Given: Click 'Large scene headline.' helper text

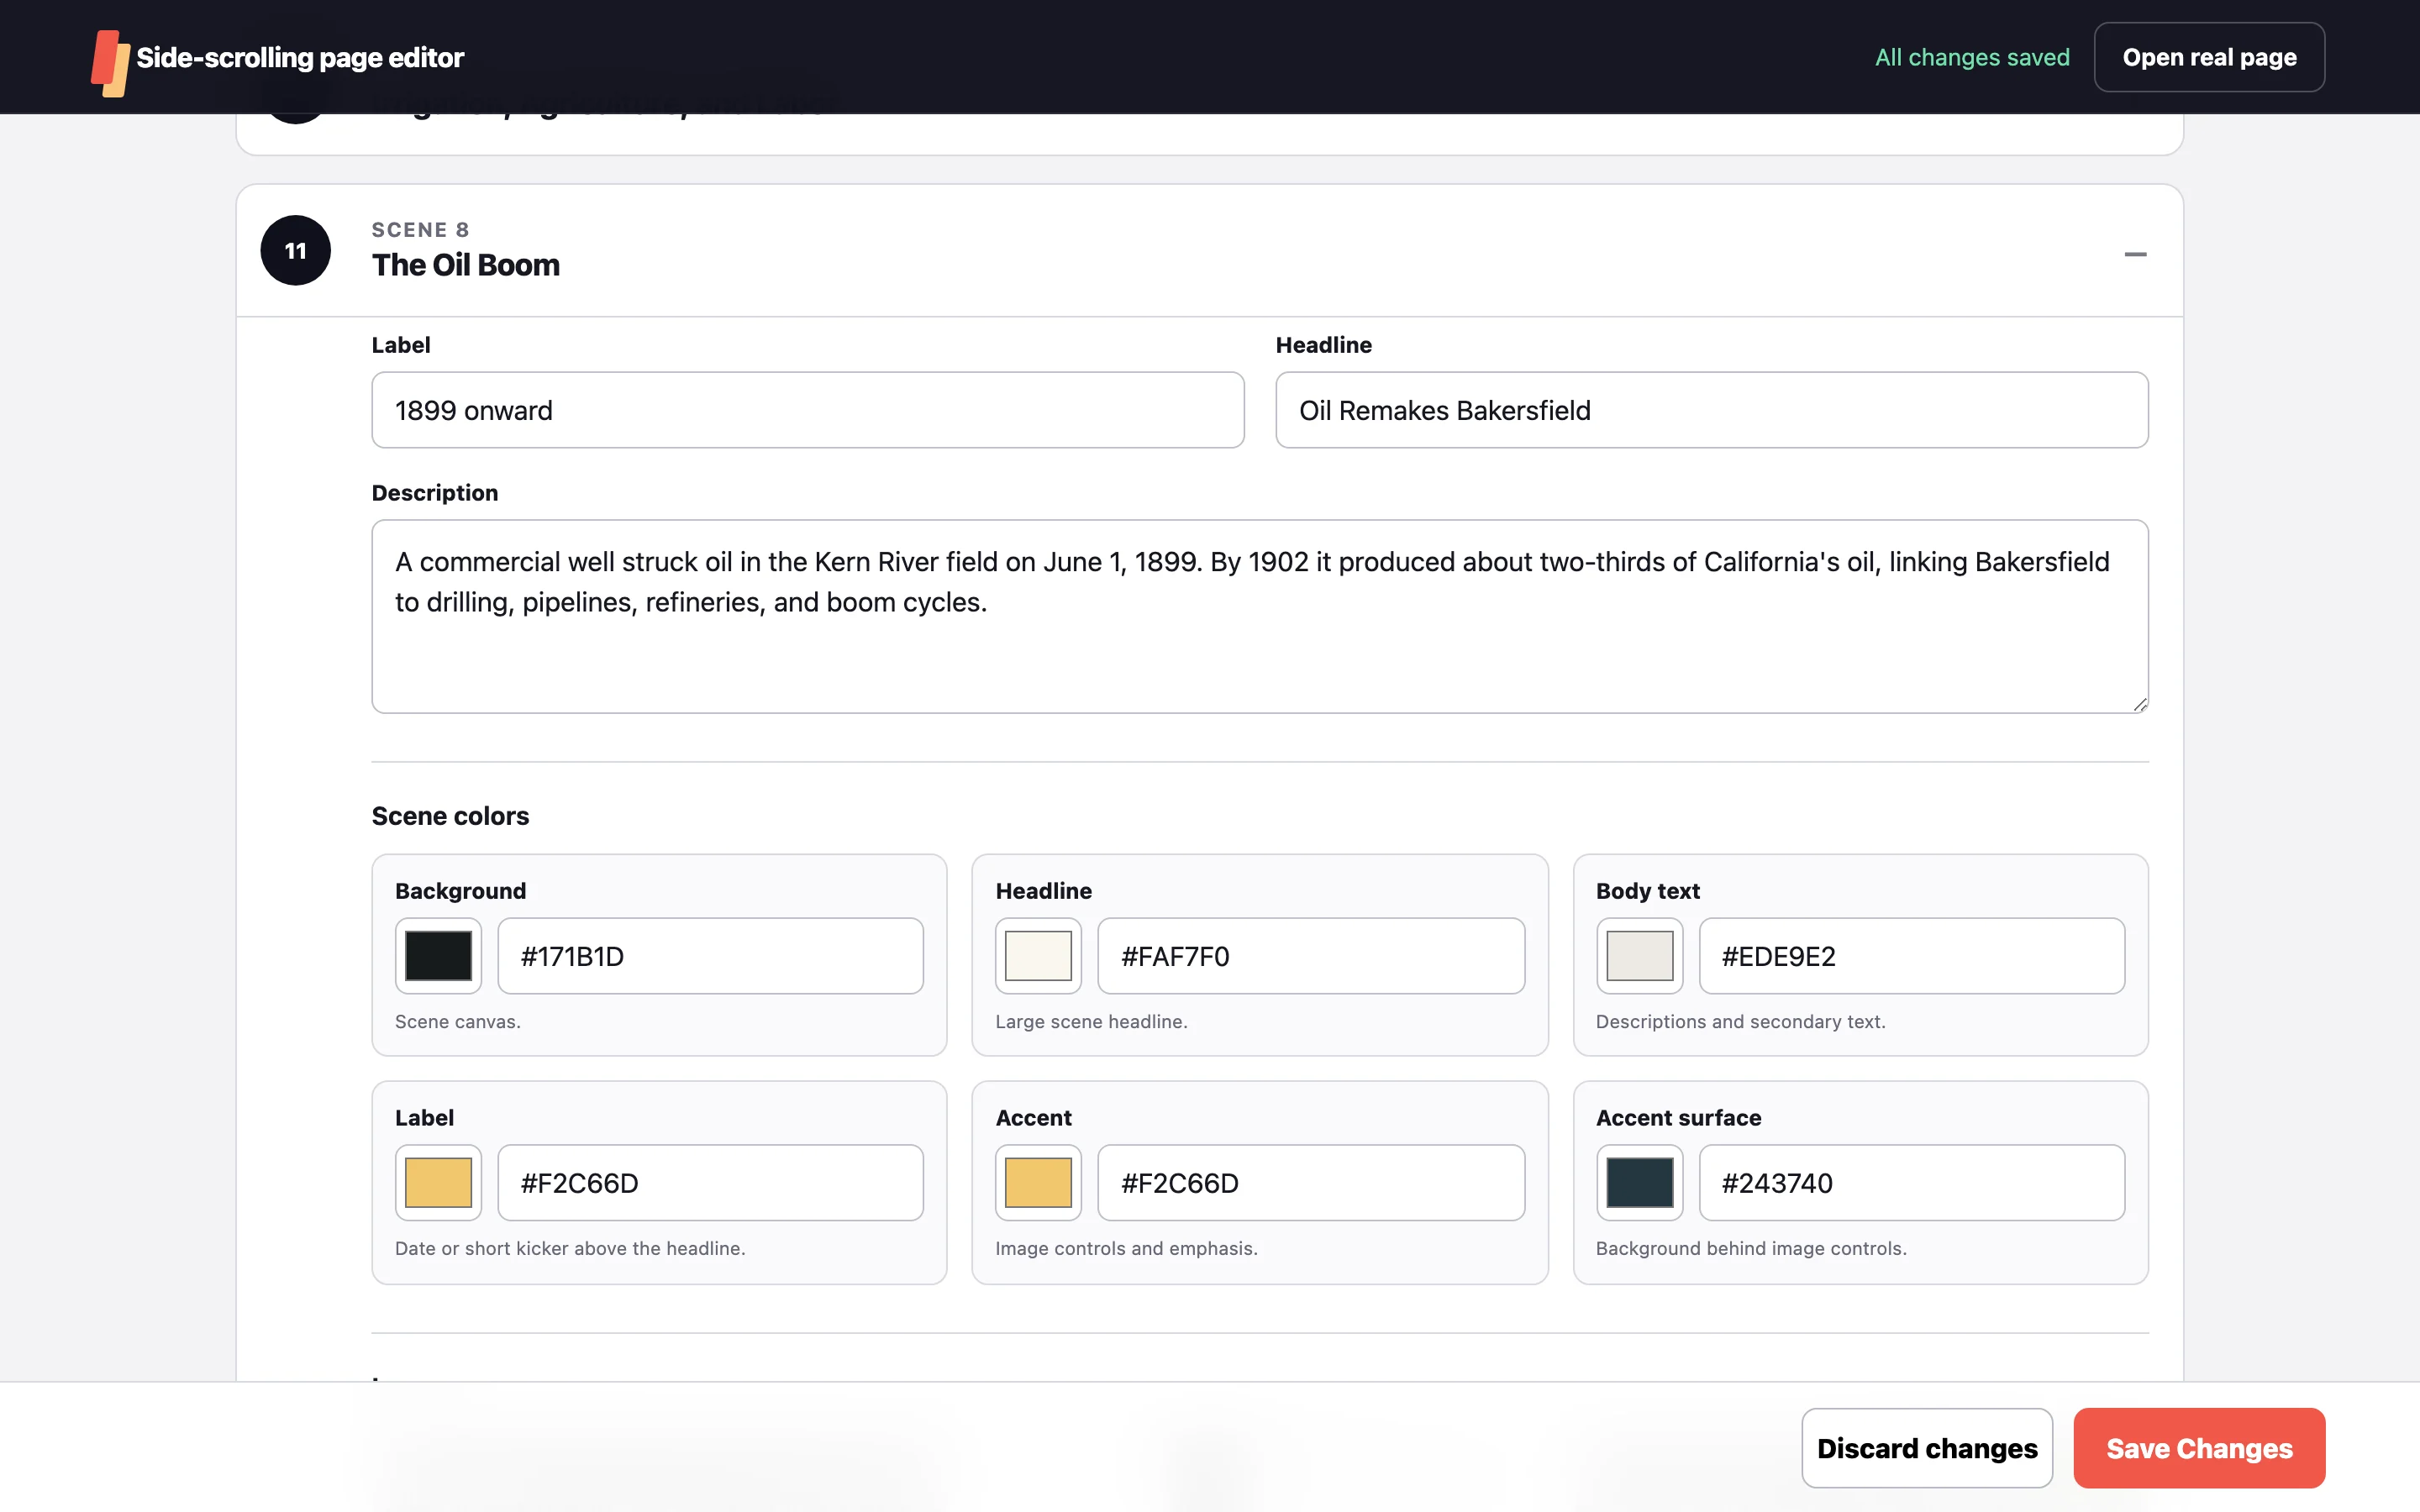Looking at the screenshot, I should 1091,1022.
